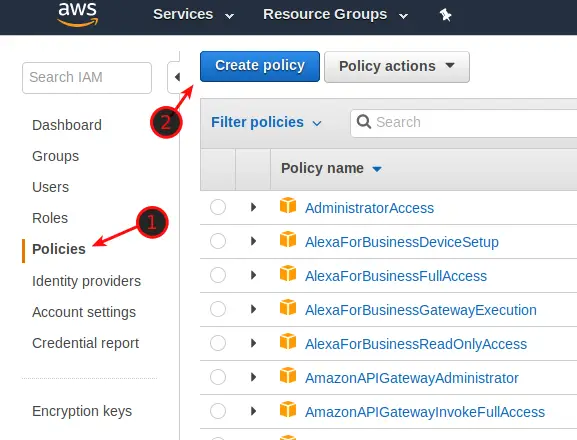Viewport: 577px width, 440px height.
Task: Click the AdministratorAccess policy box icon
Action: tap(288, 205)
